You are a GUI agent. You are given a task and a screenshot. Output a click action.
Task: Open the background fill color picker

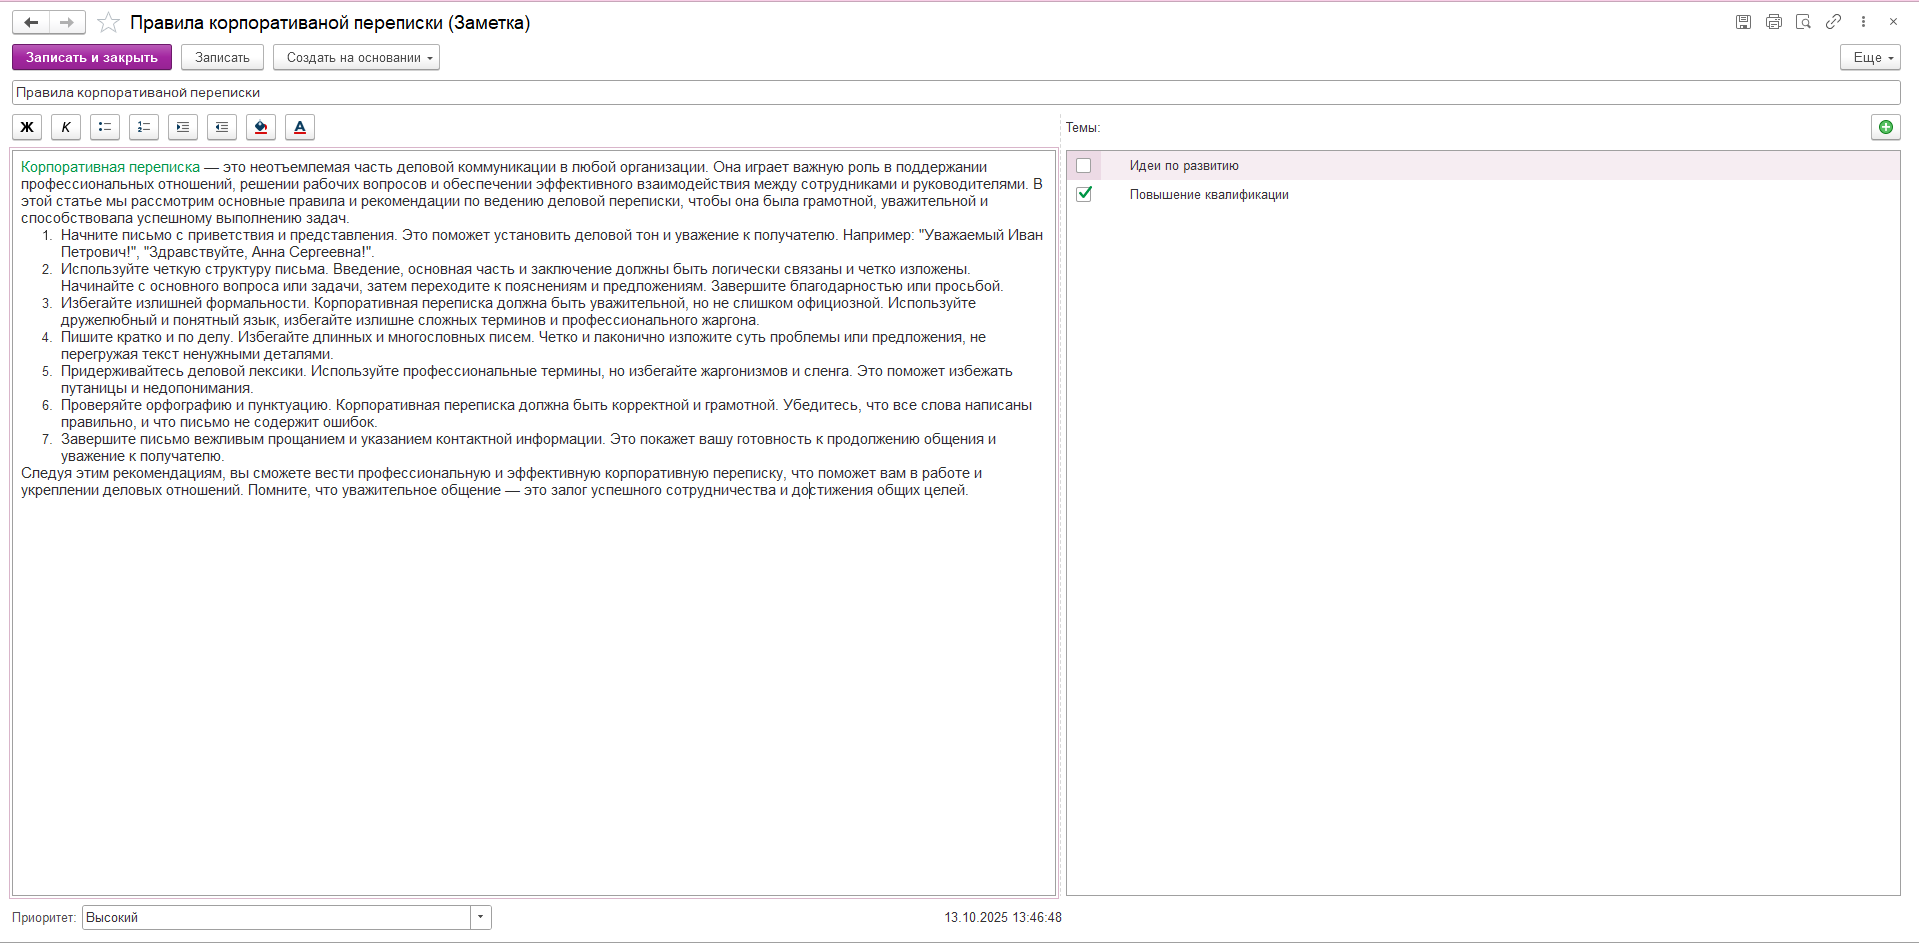(261, 127)
